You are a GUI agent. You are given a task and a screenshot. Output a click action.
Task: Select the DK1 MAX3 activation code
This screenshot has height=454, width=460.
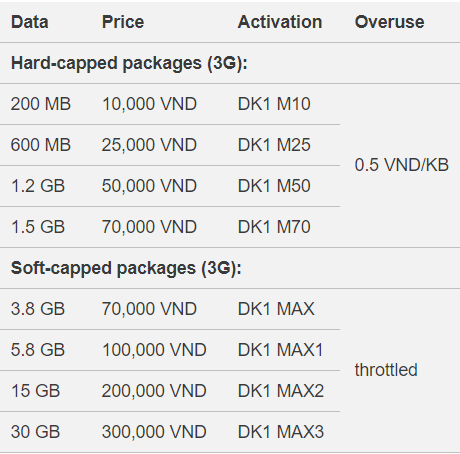[281, 432]
